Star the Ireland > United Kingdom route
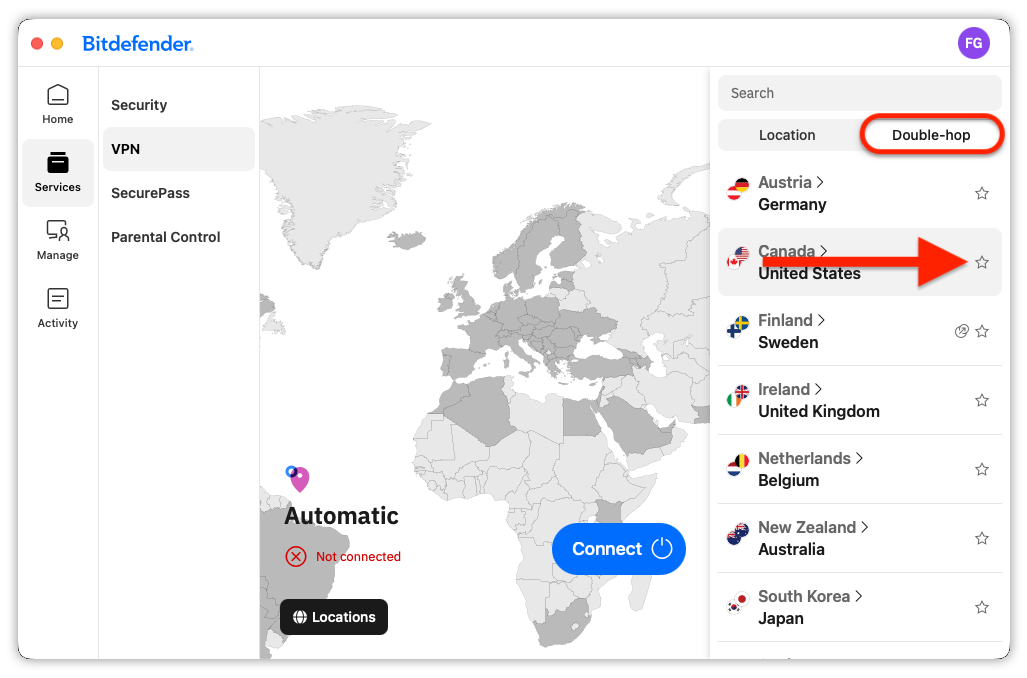Viewport: 1027px width, 678px height. [981, 400]
